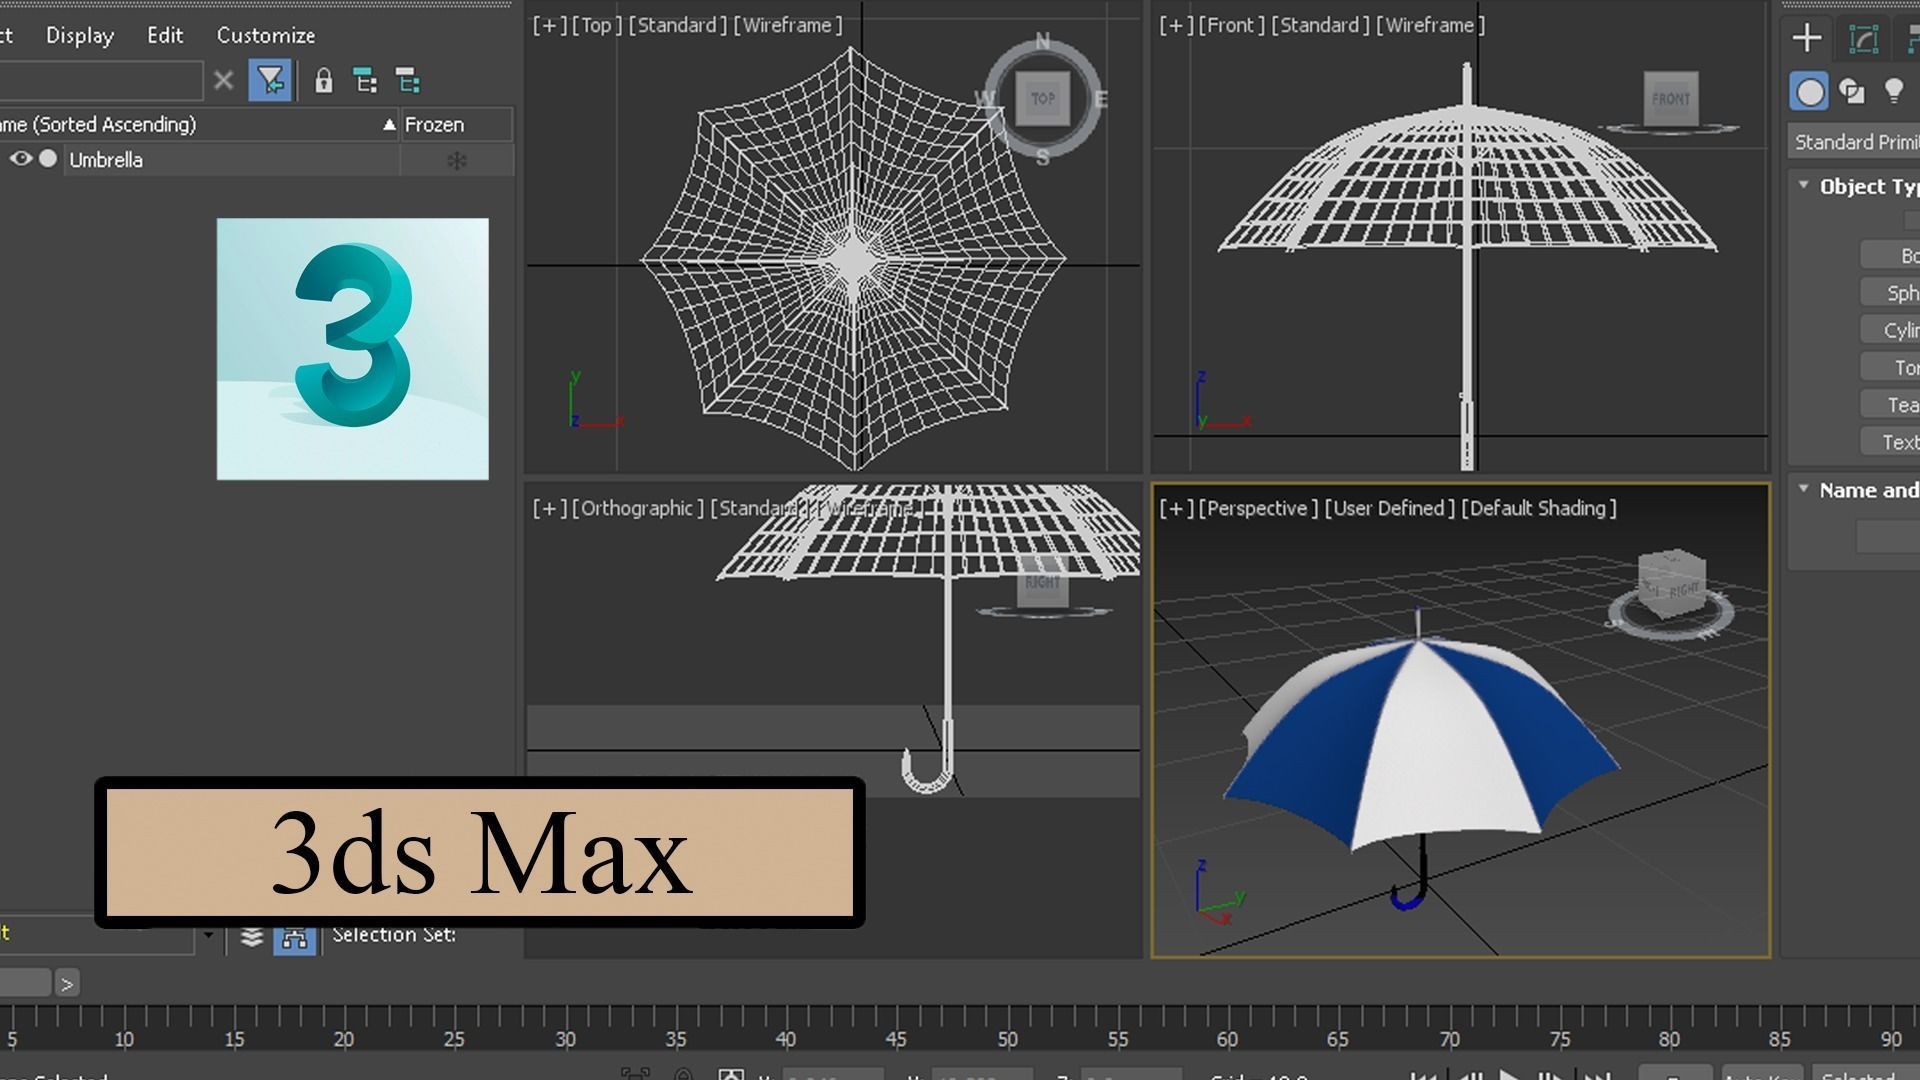Open the [+] menu of the Front viewport

point(1177,25)
